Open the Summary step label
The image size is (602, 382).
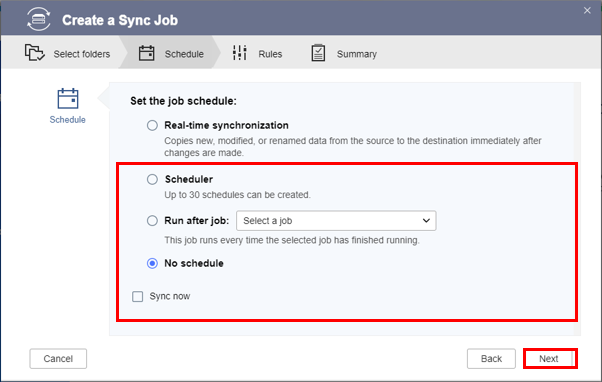[x=357, y=54]
